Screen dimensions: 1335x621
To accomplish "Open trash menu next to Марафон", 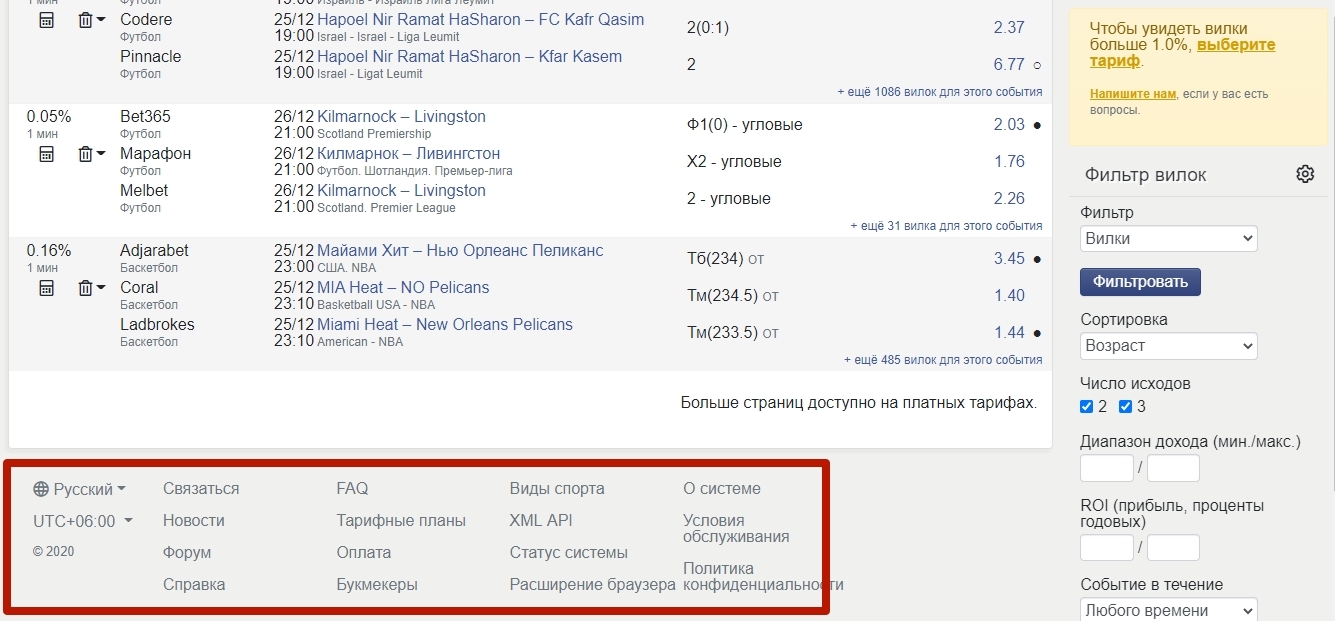I will (91, 154).
